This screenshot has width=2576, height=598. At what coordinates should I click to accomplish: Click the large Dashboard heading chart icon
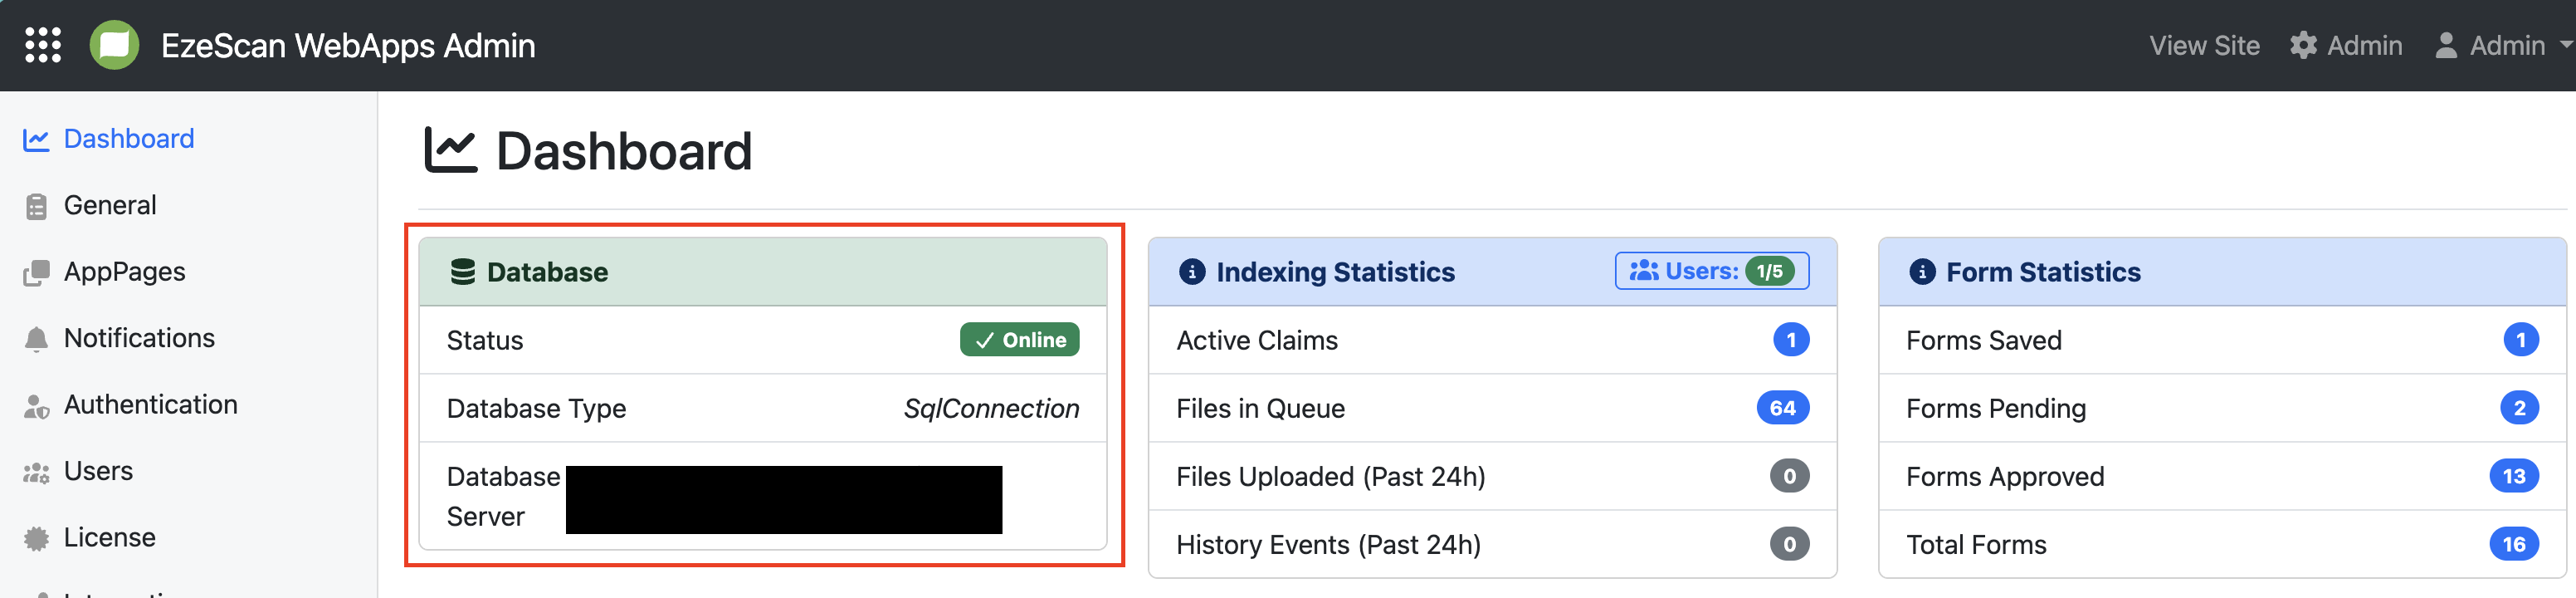coord(451,151)
